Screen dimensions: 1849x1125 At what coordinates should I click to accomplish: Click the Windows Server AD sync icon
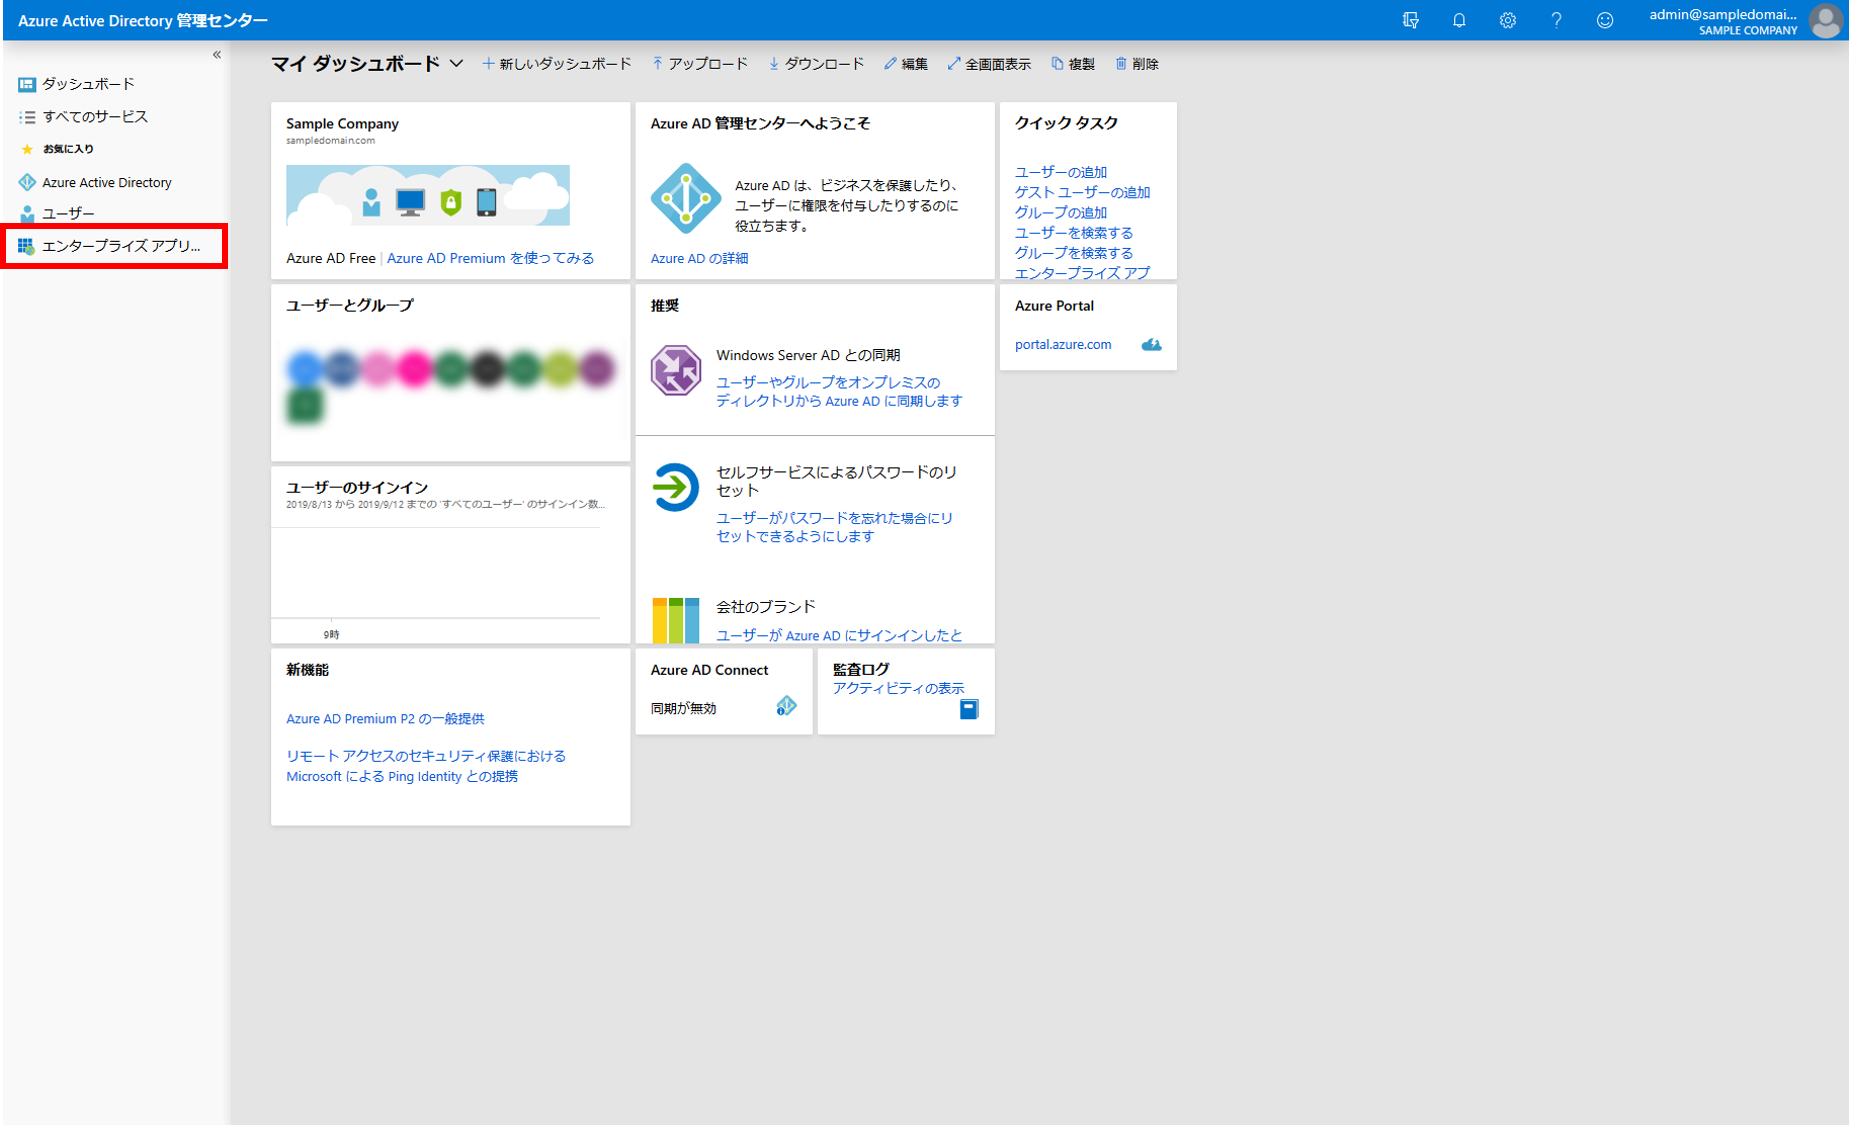pyautogui.click(x=676, y=370)
